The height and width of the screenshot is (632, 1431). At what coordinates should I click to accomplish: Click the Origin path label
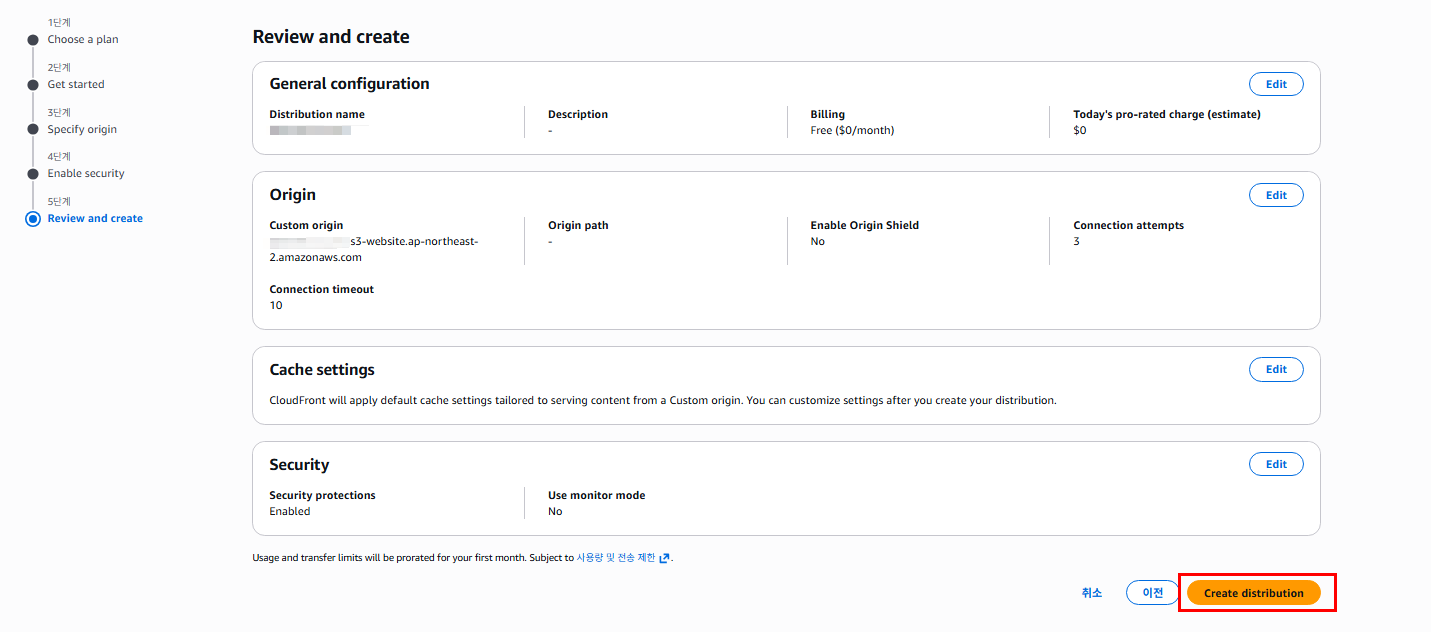pos(579,226)
